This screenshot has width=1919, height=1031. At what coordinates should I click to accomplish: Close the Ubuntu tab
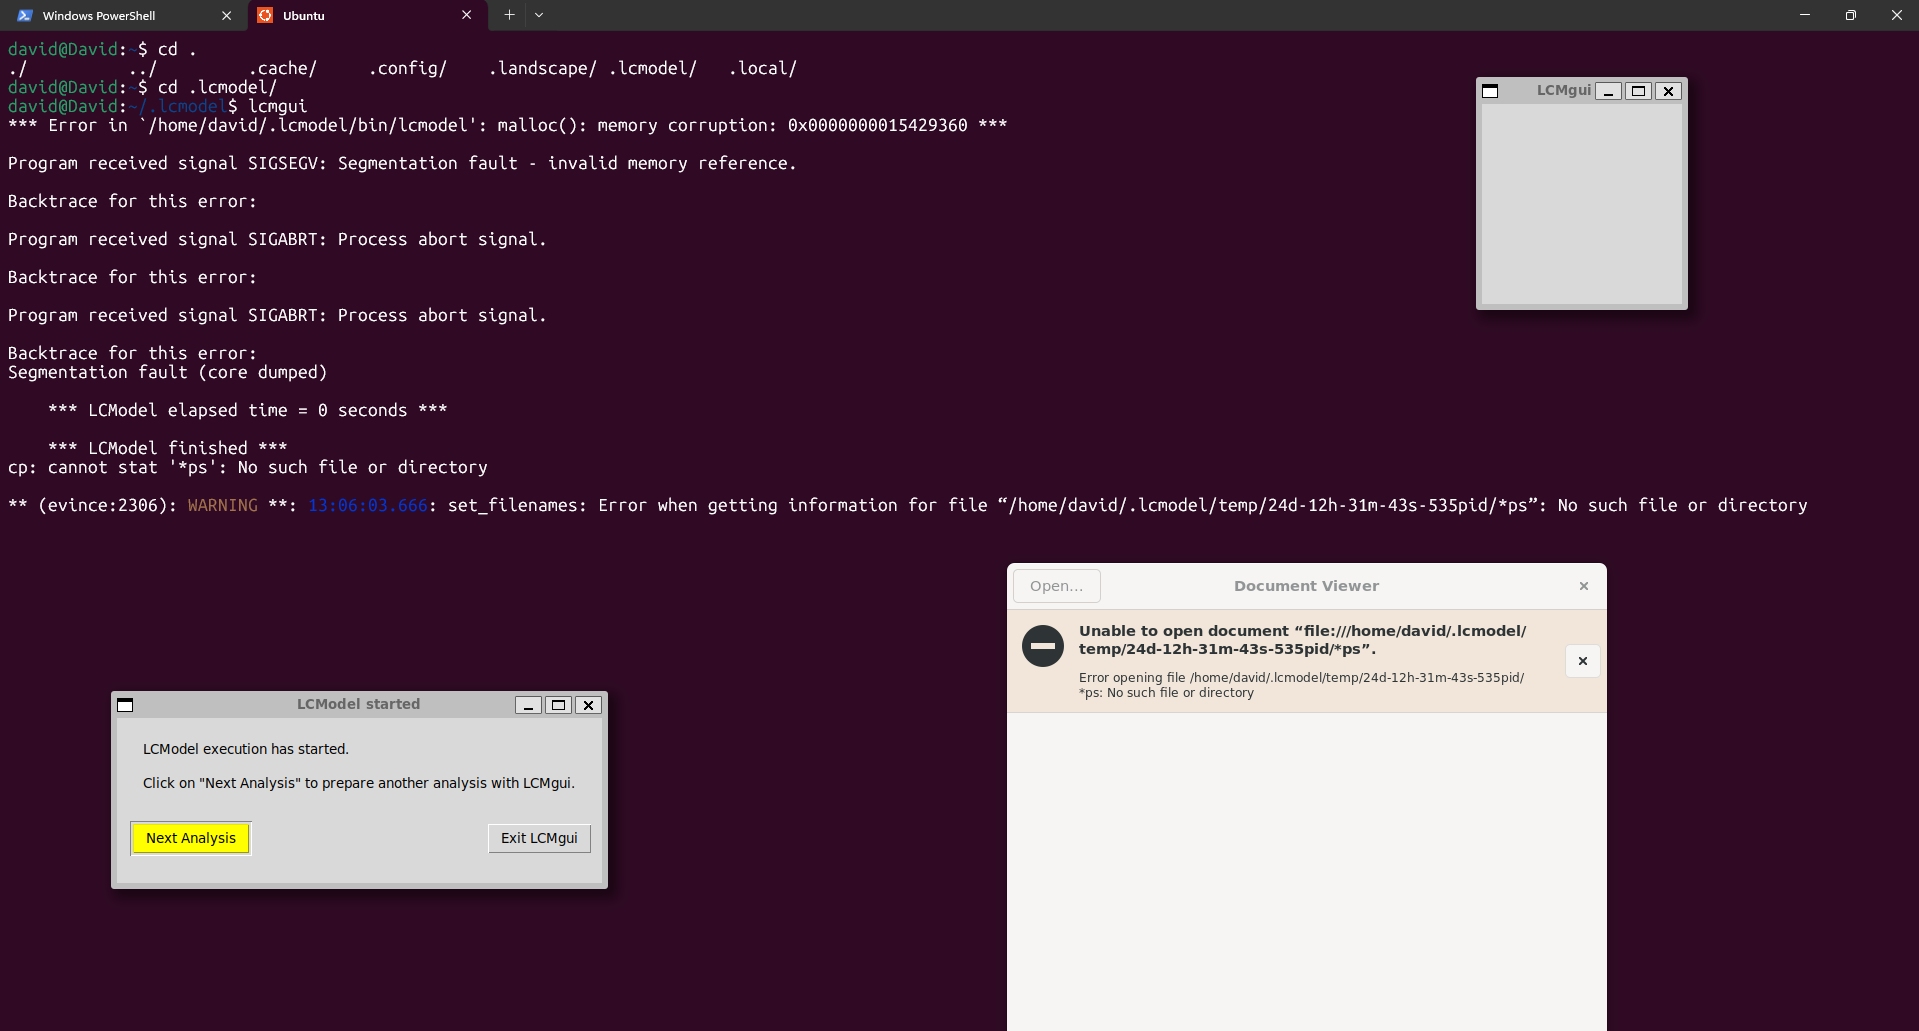tap(466, 15)
